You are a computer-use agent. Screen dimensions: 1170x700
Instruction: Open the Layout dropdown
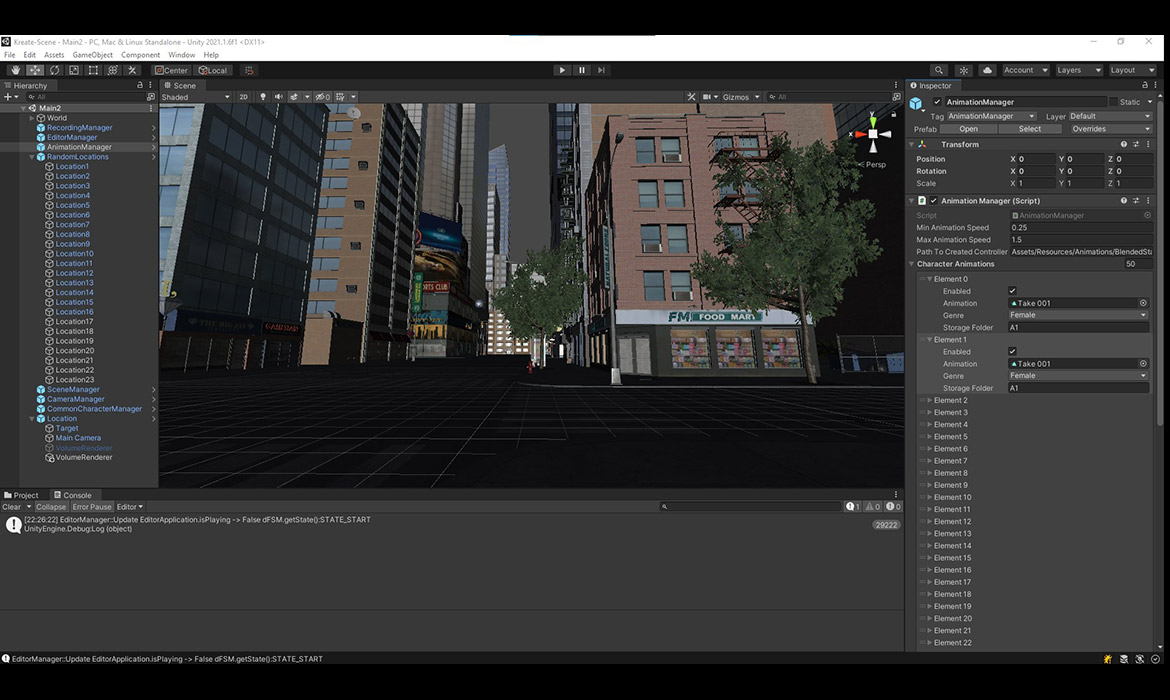[x=1130, y=70]
